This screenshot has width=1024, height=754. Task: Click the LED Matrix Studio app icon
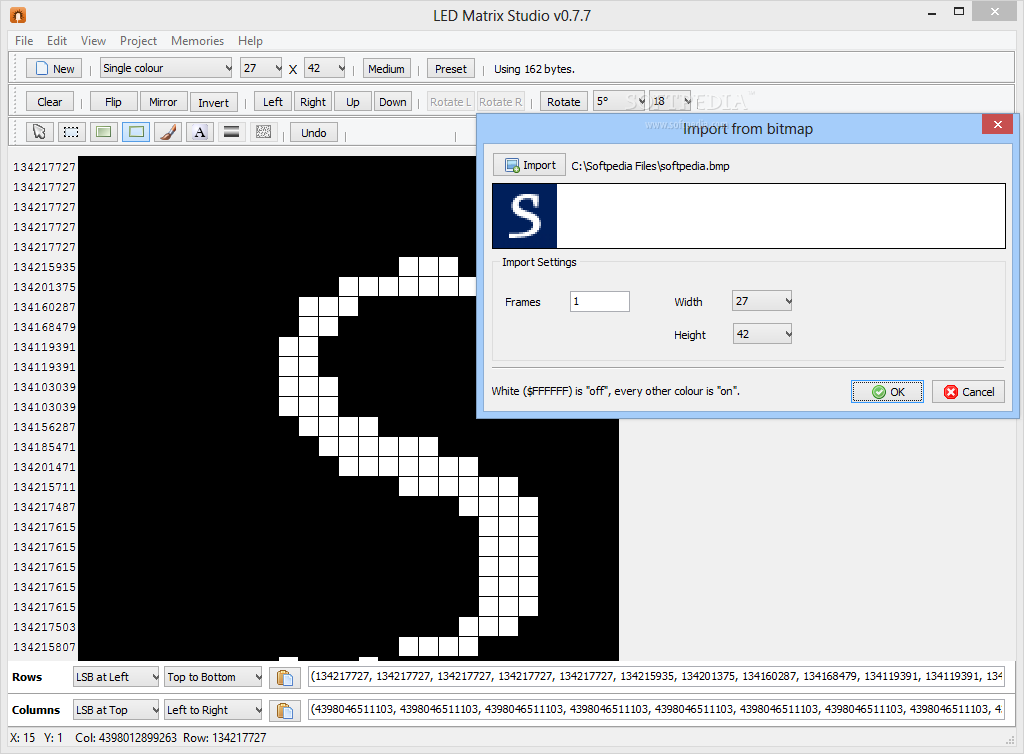pyautogui.click(x=18, y=15)
